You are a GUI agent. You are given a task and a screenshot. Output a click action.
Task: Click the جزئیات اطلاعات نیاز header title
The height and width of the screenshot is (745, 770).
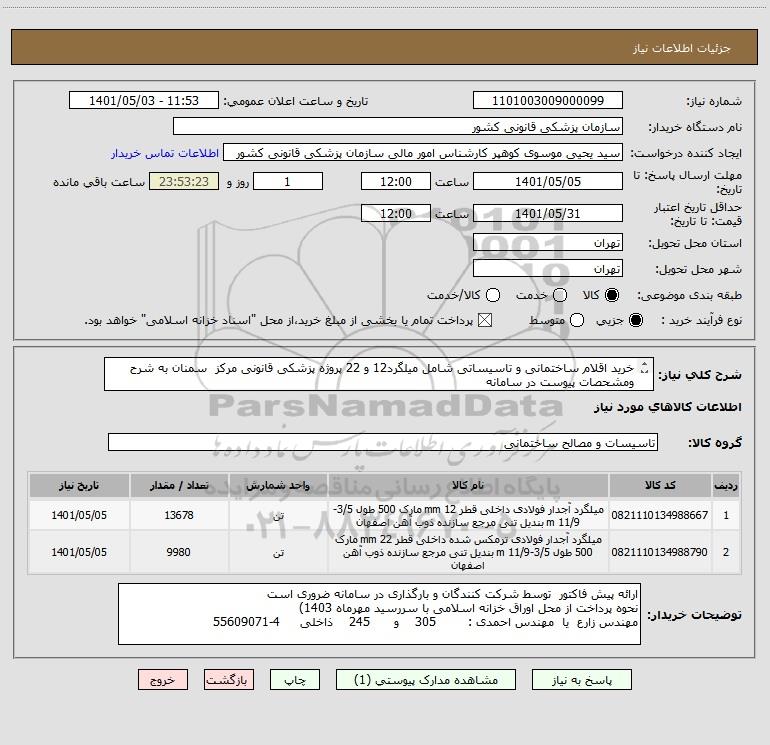[682, 48]
